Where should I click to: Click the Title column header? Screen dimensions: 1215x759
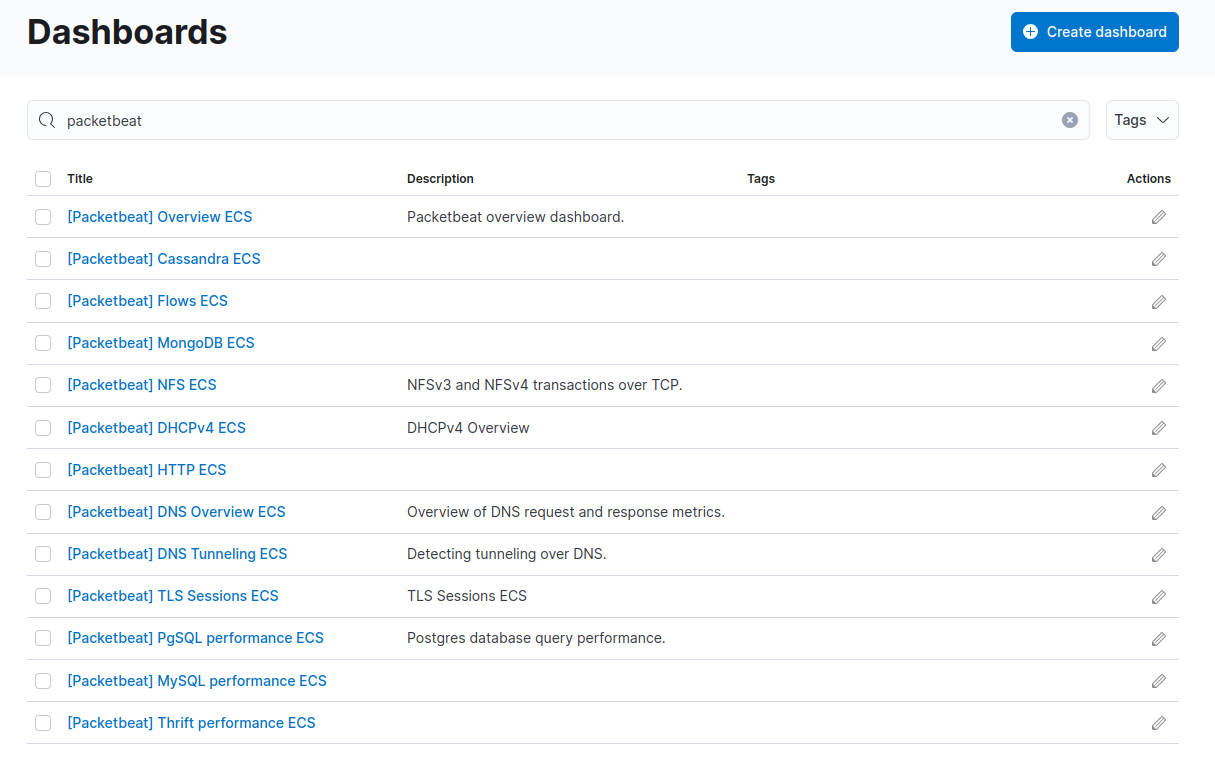click(x=80, y=179)
